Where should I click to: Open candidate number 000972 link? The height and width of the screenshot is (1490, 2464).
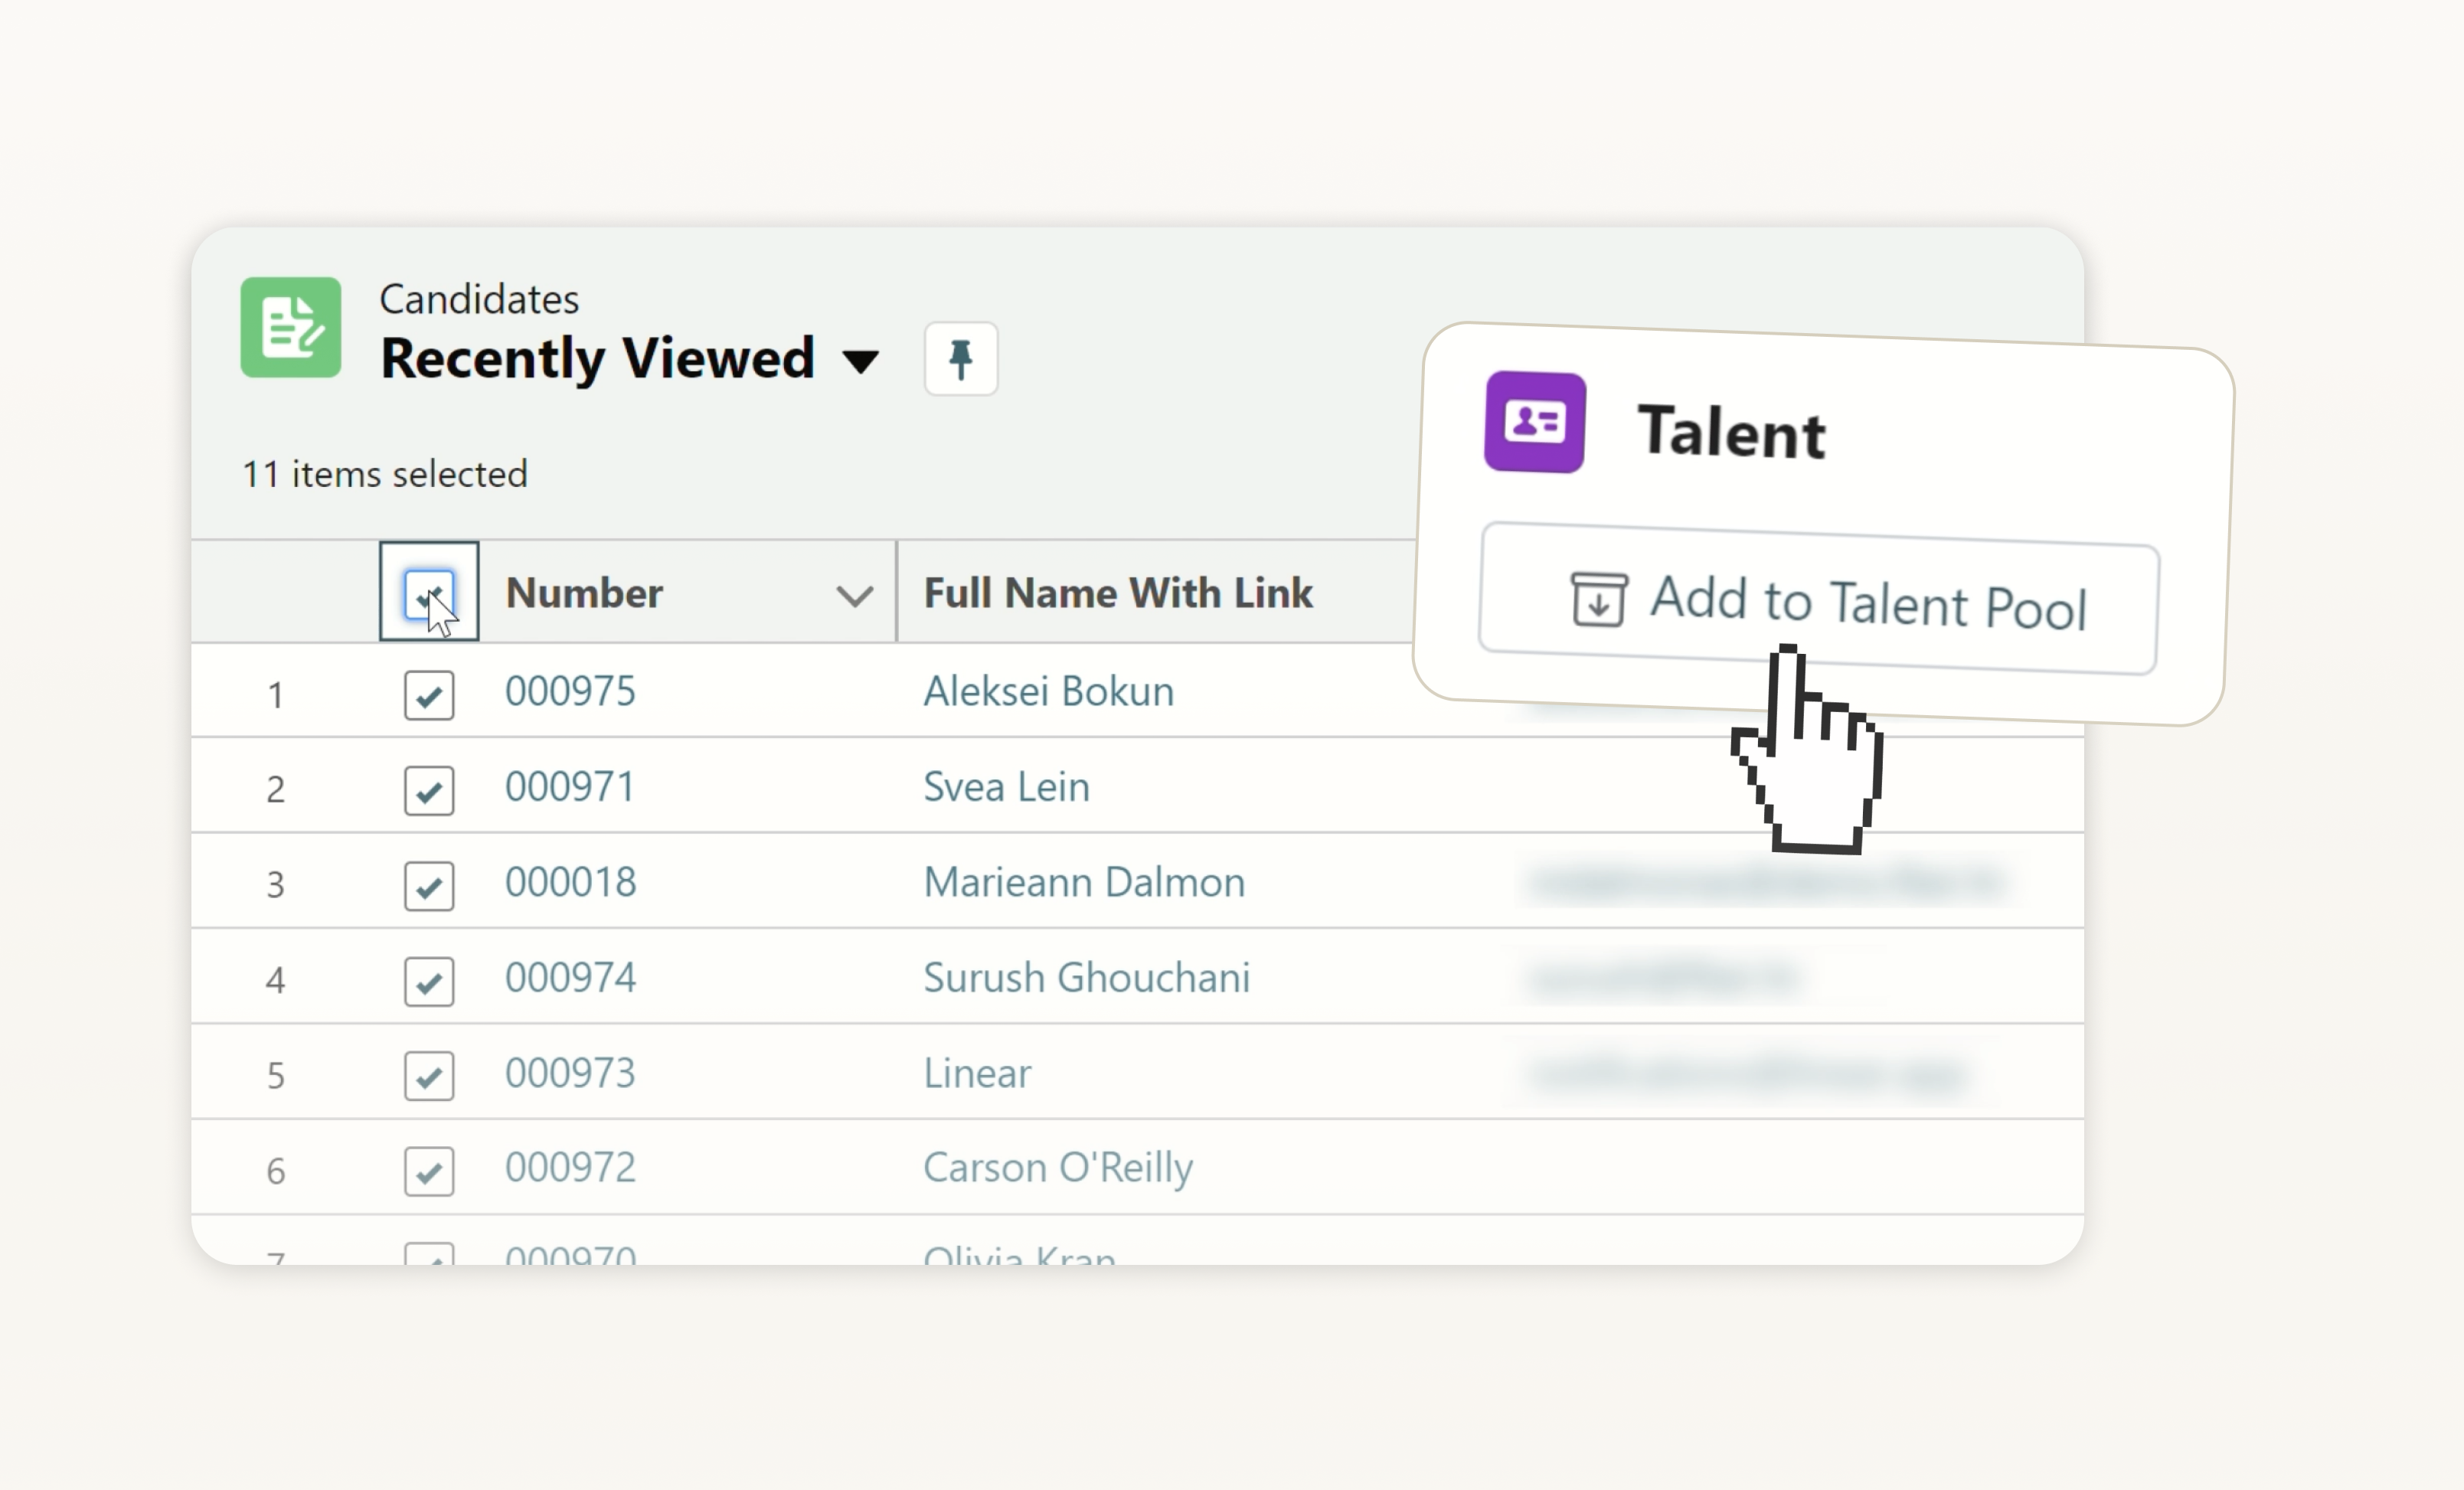click(x=570, y=1167)
